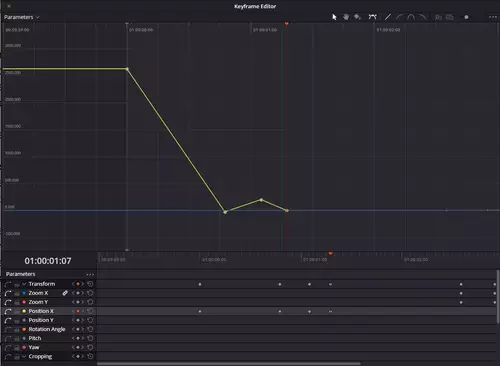Reset the Position X parameter

click(x=90, y=311)
